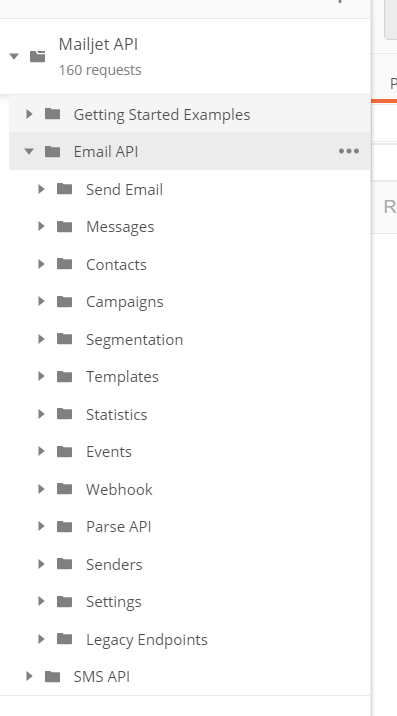397x716 pixels.
Task: Expand the Contacts folder arrow
Action: tap(41, 264)
